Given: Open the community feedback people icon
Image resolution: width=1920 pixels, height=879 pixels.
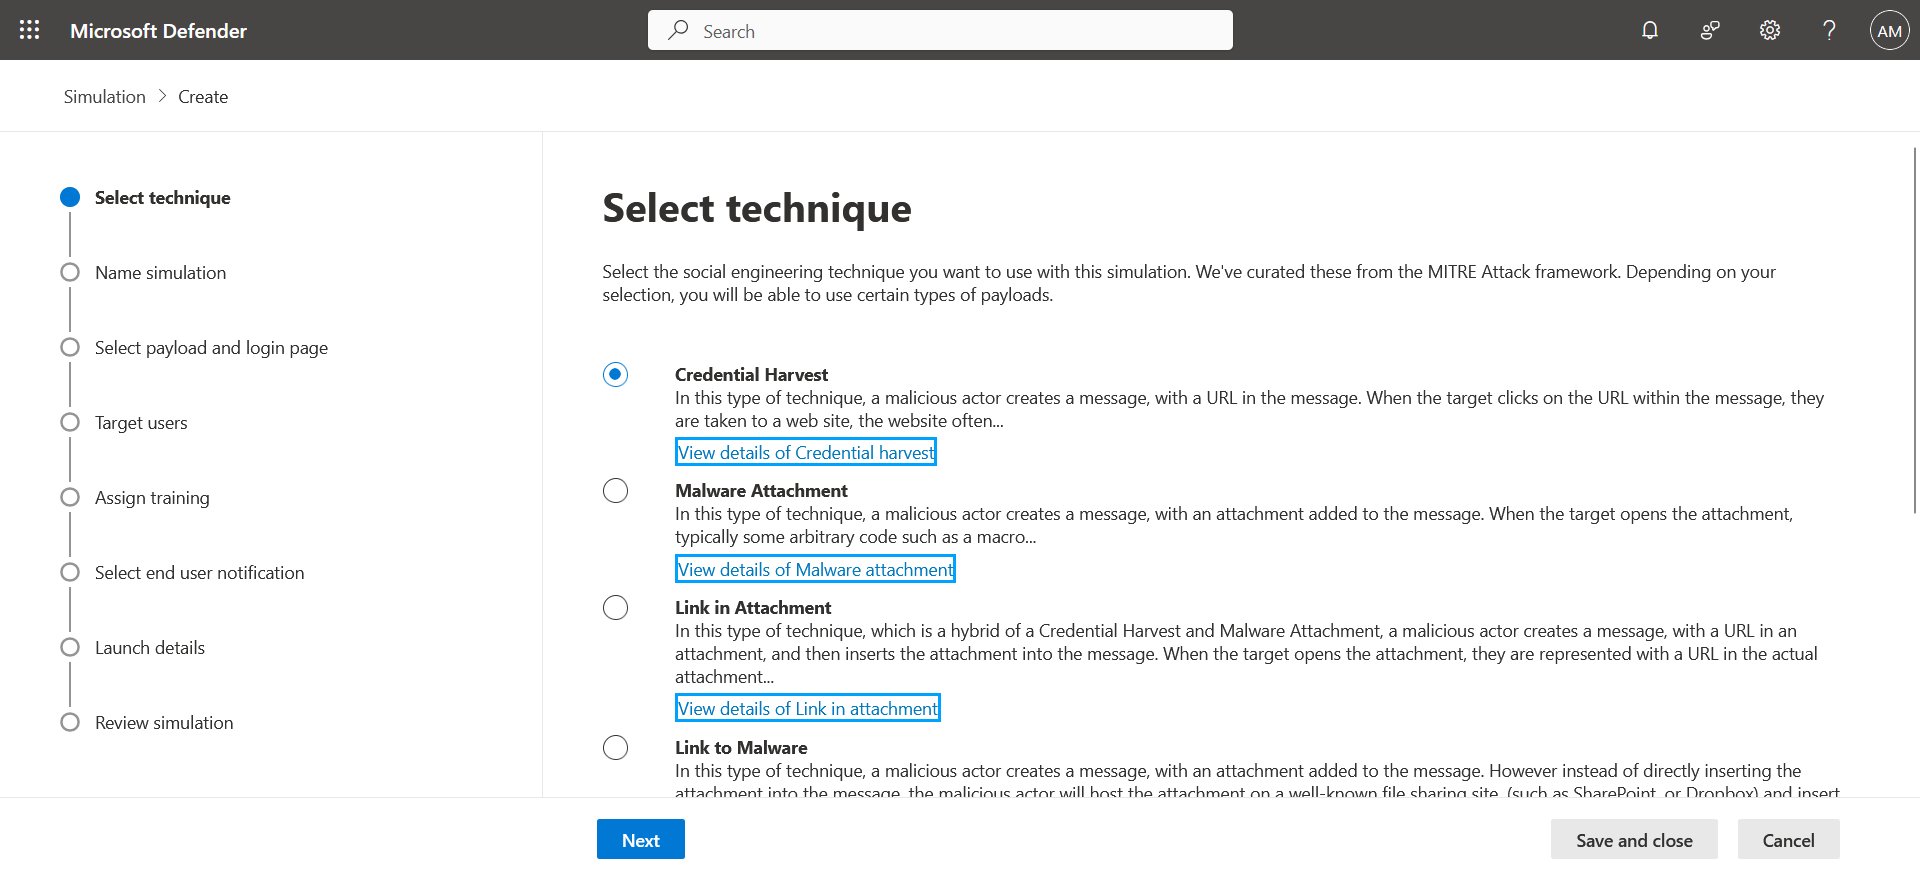Looking at the screenshot, I should (1710, 30).
